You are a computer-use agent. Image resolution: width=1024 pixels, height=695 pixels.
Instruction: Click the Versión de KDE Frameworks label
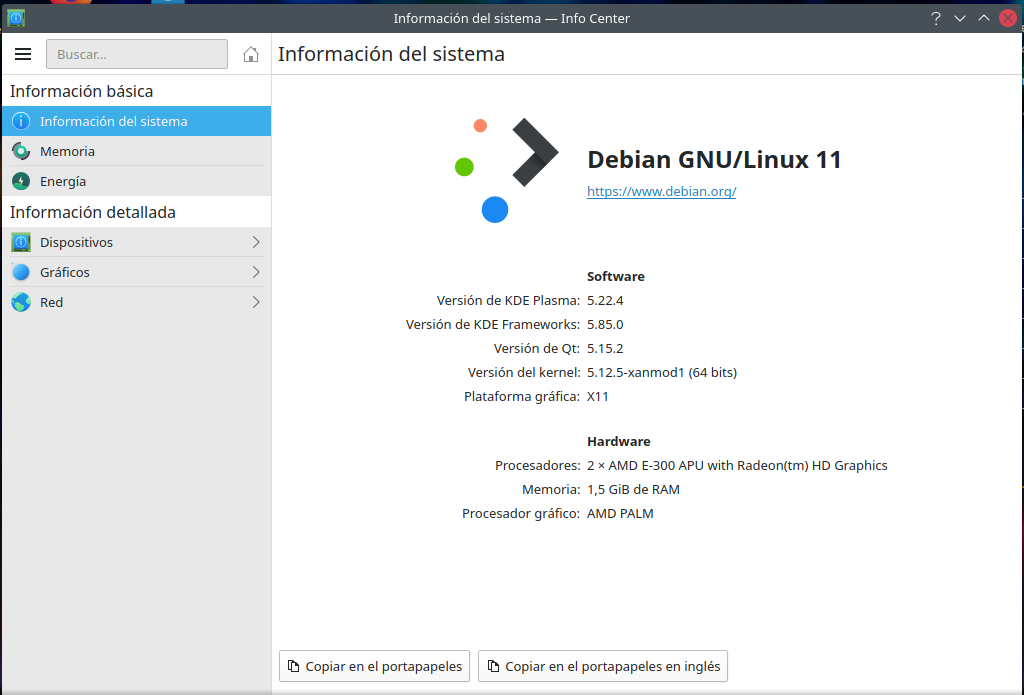493,325
